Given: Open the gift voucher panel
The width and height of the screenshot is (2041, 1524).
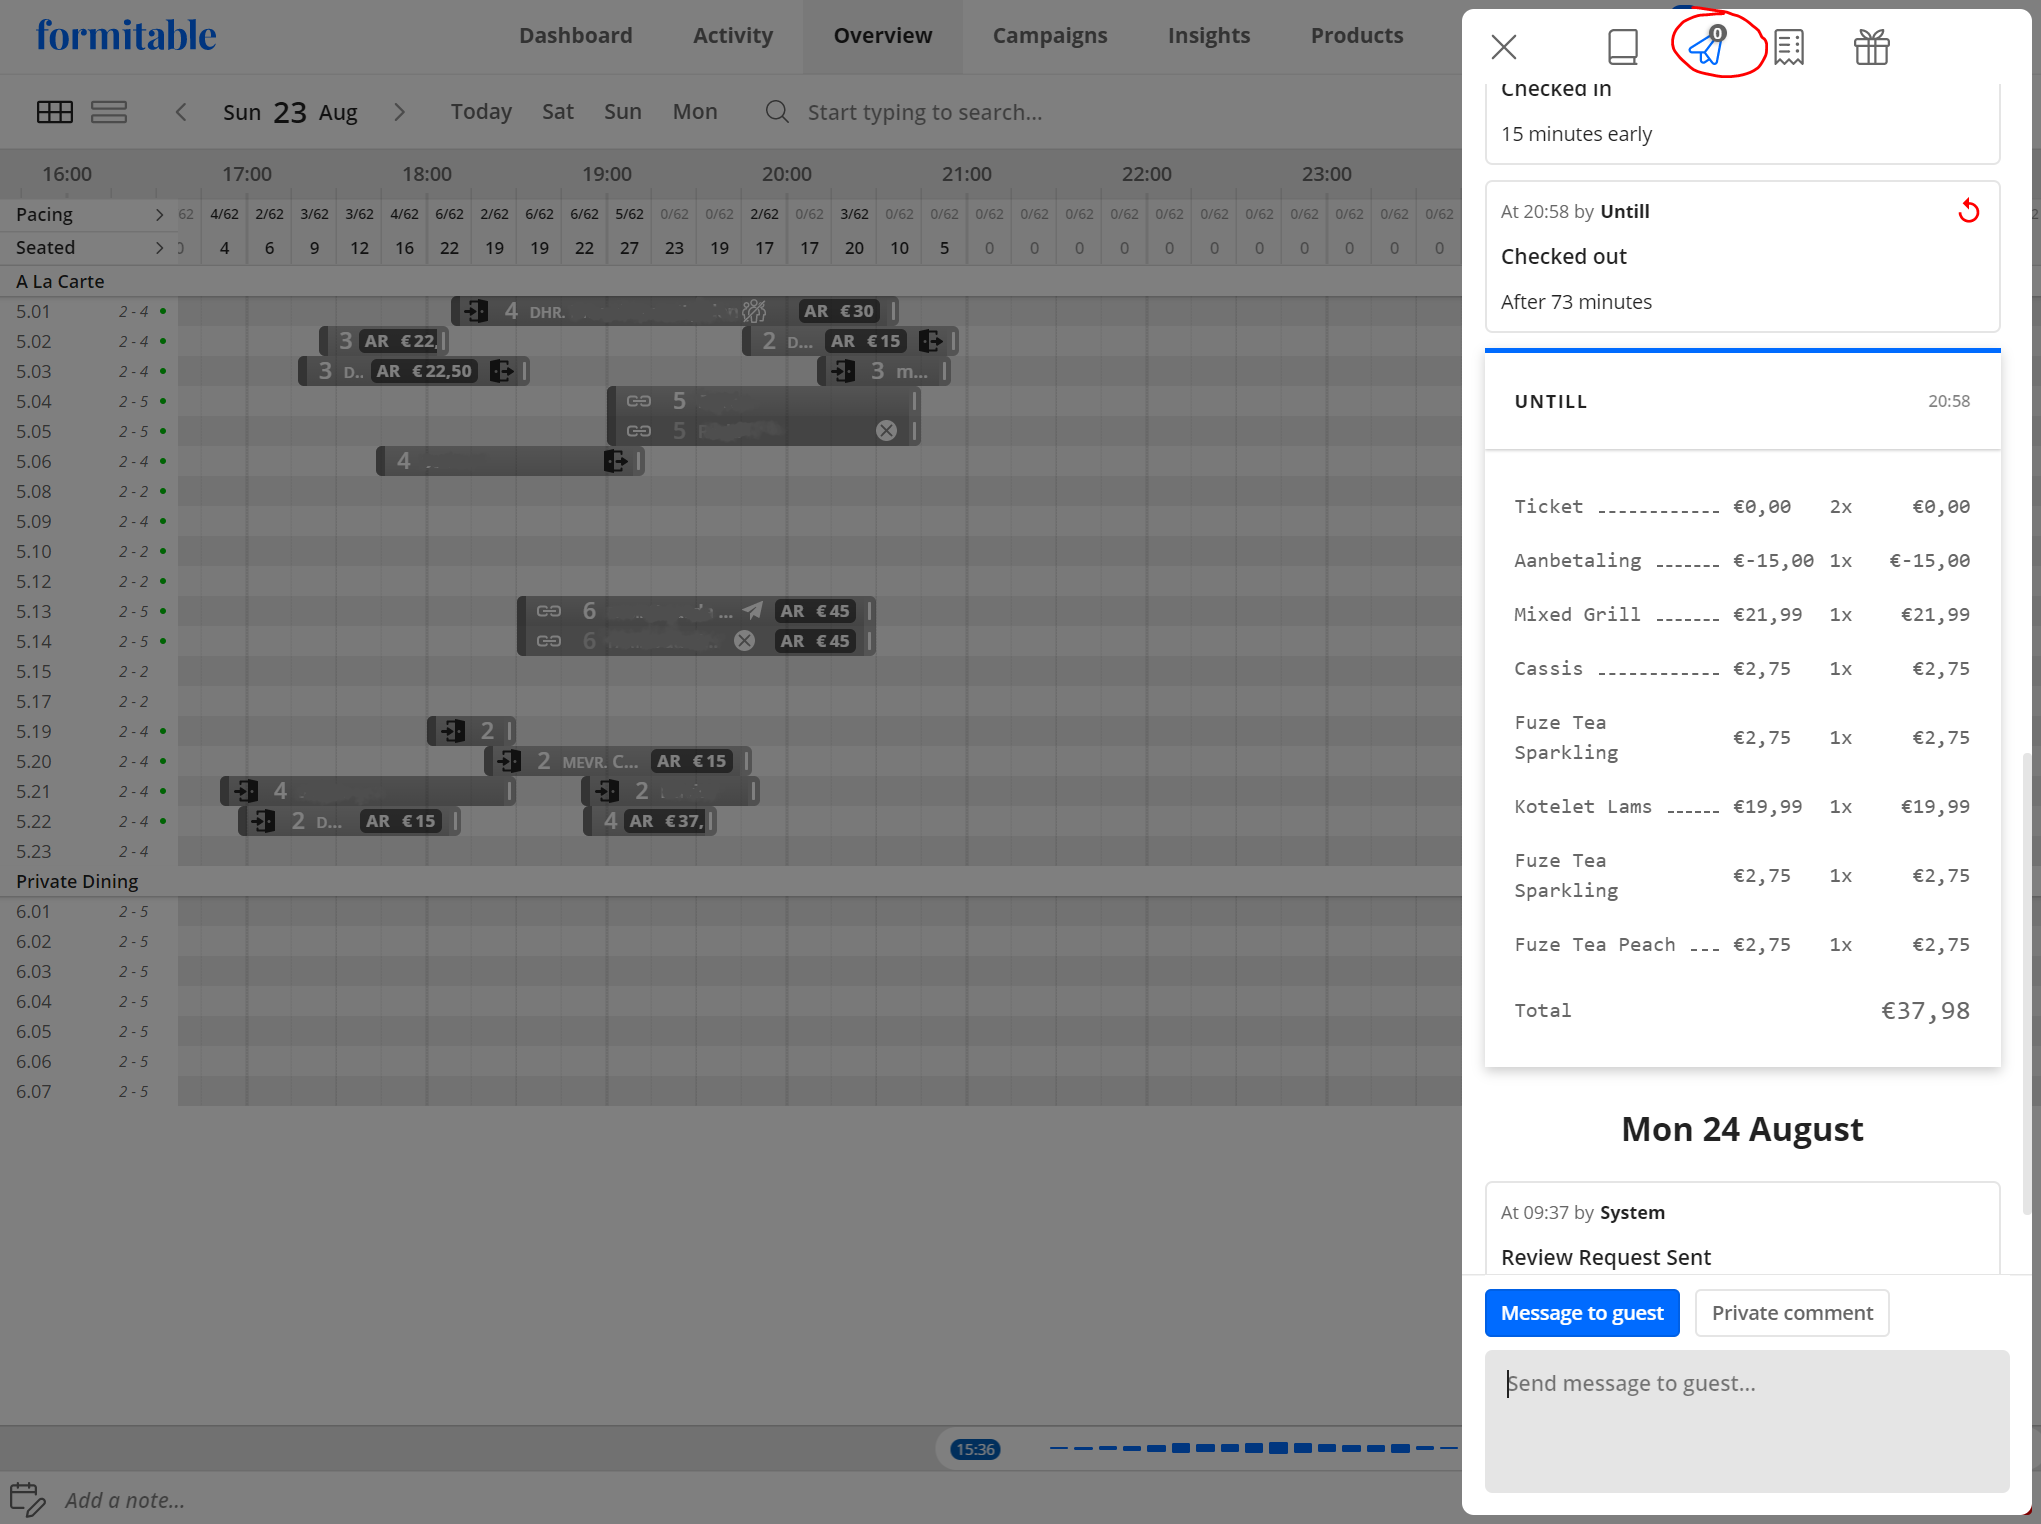Looking at the screenshot, I should [x=1871, y=47].
